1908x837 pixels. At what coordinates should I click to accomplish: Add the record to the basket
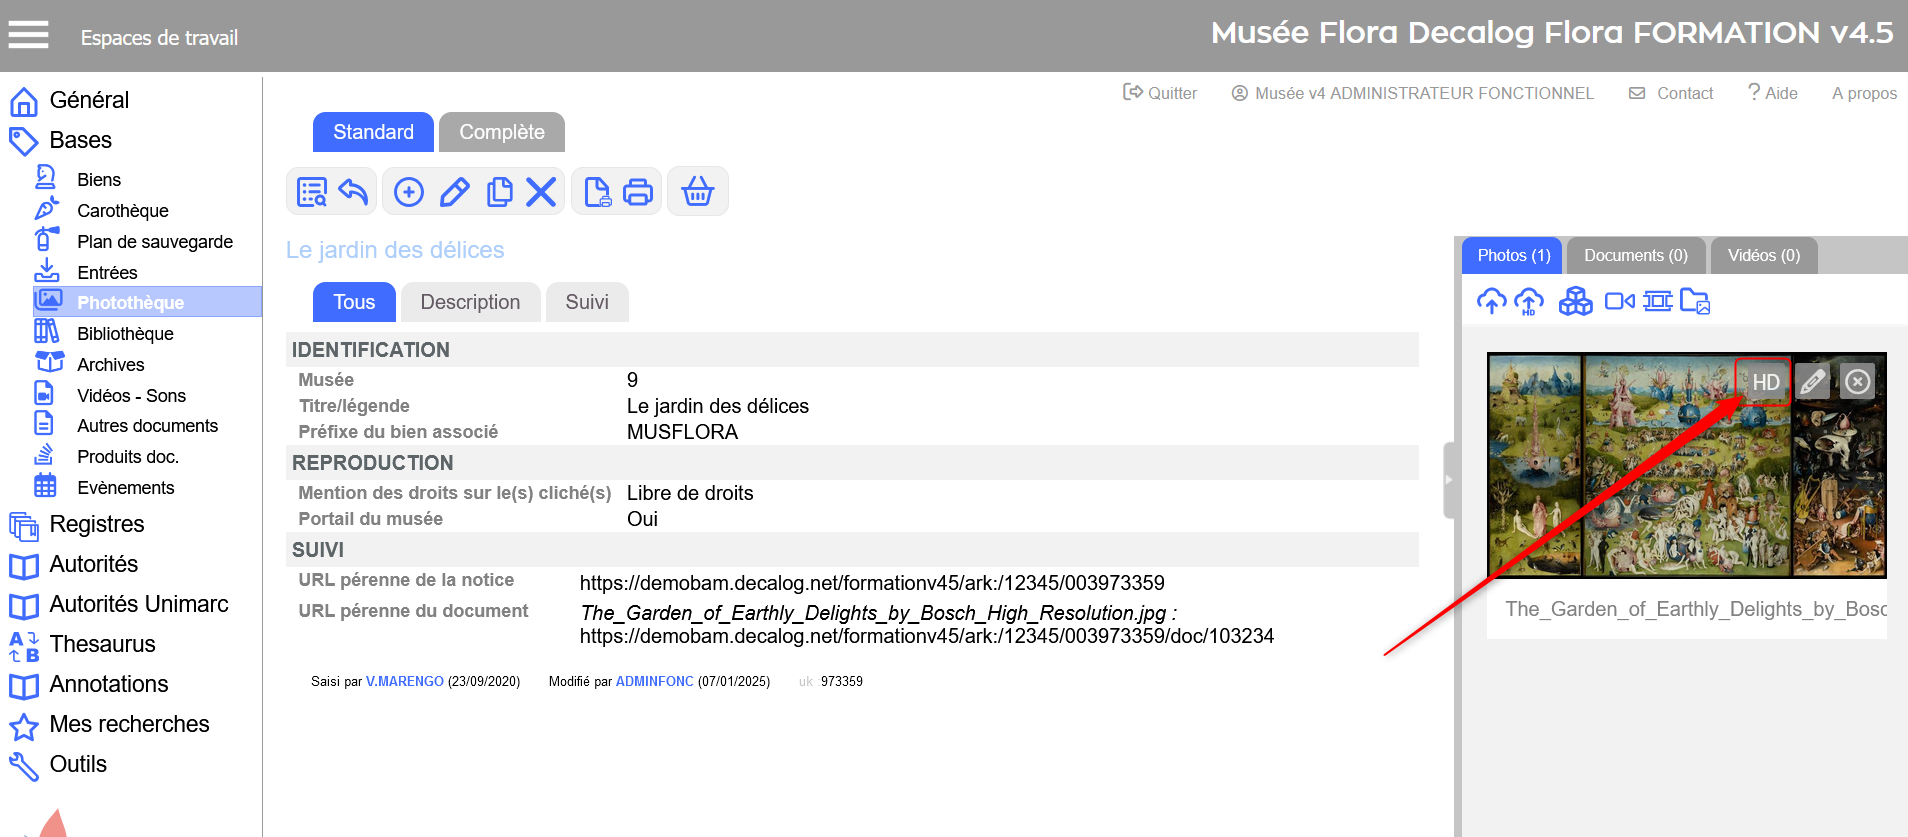[698, 191]
